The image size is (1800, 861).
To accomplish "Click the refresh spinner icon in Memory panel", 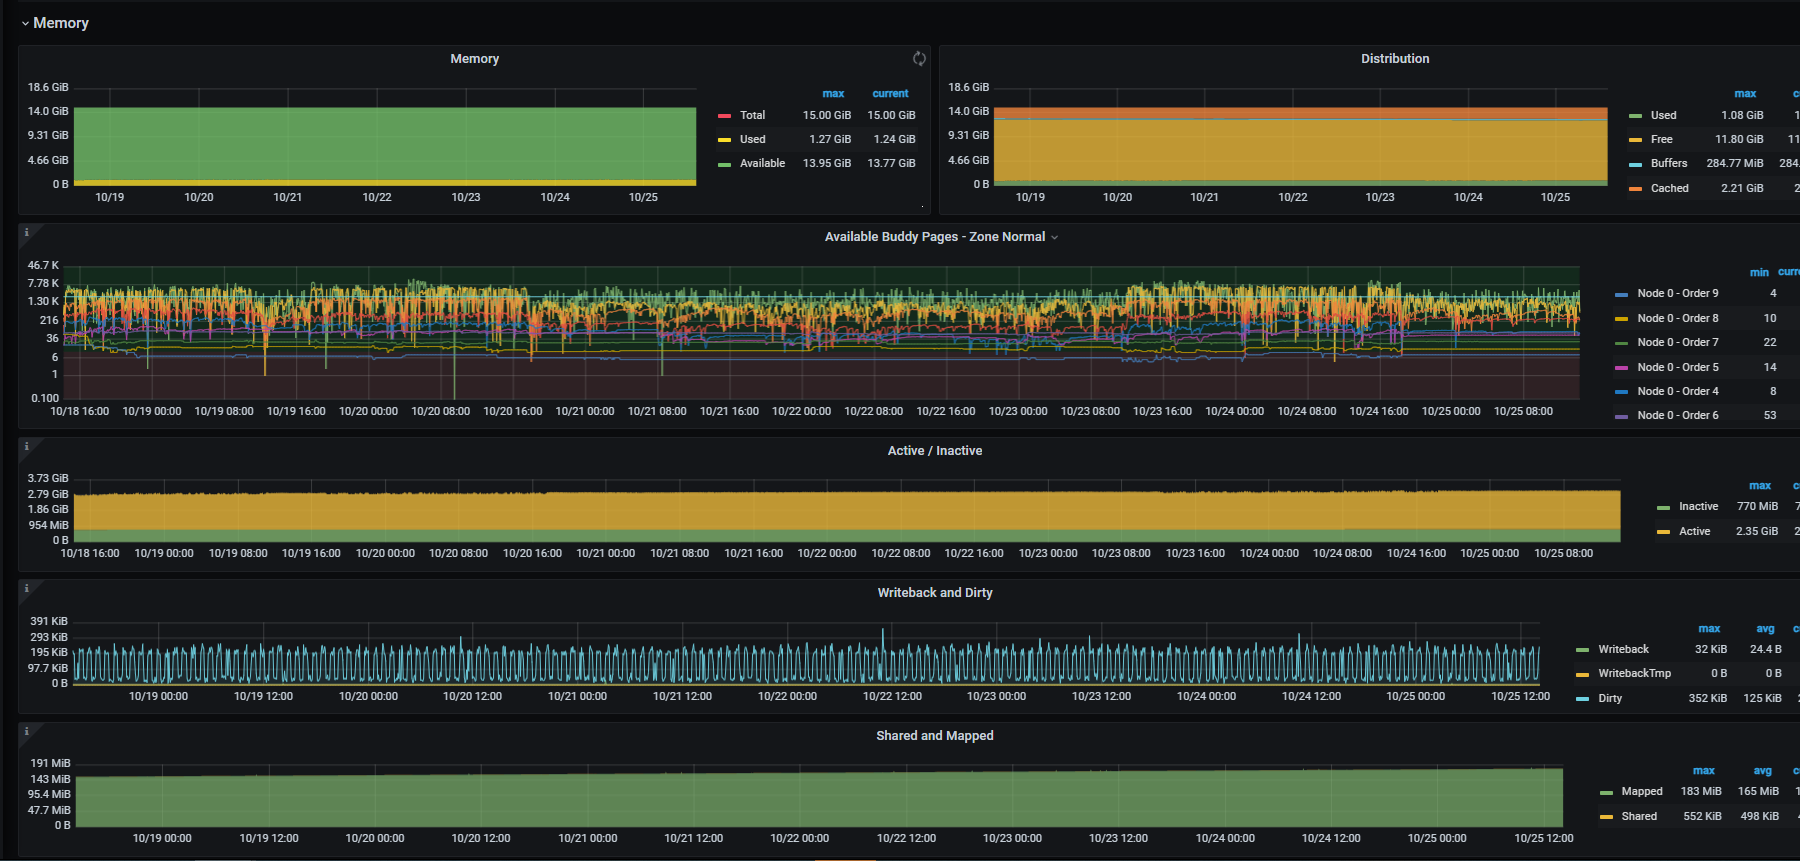I will click(x=919, y=59).
